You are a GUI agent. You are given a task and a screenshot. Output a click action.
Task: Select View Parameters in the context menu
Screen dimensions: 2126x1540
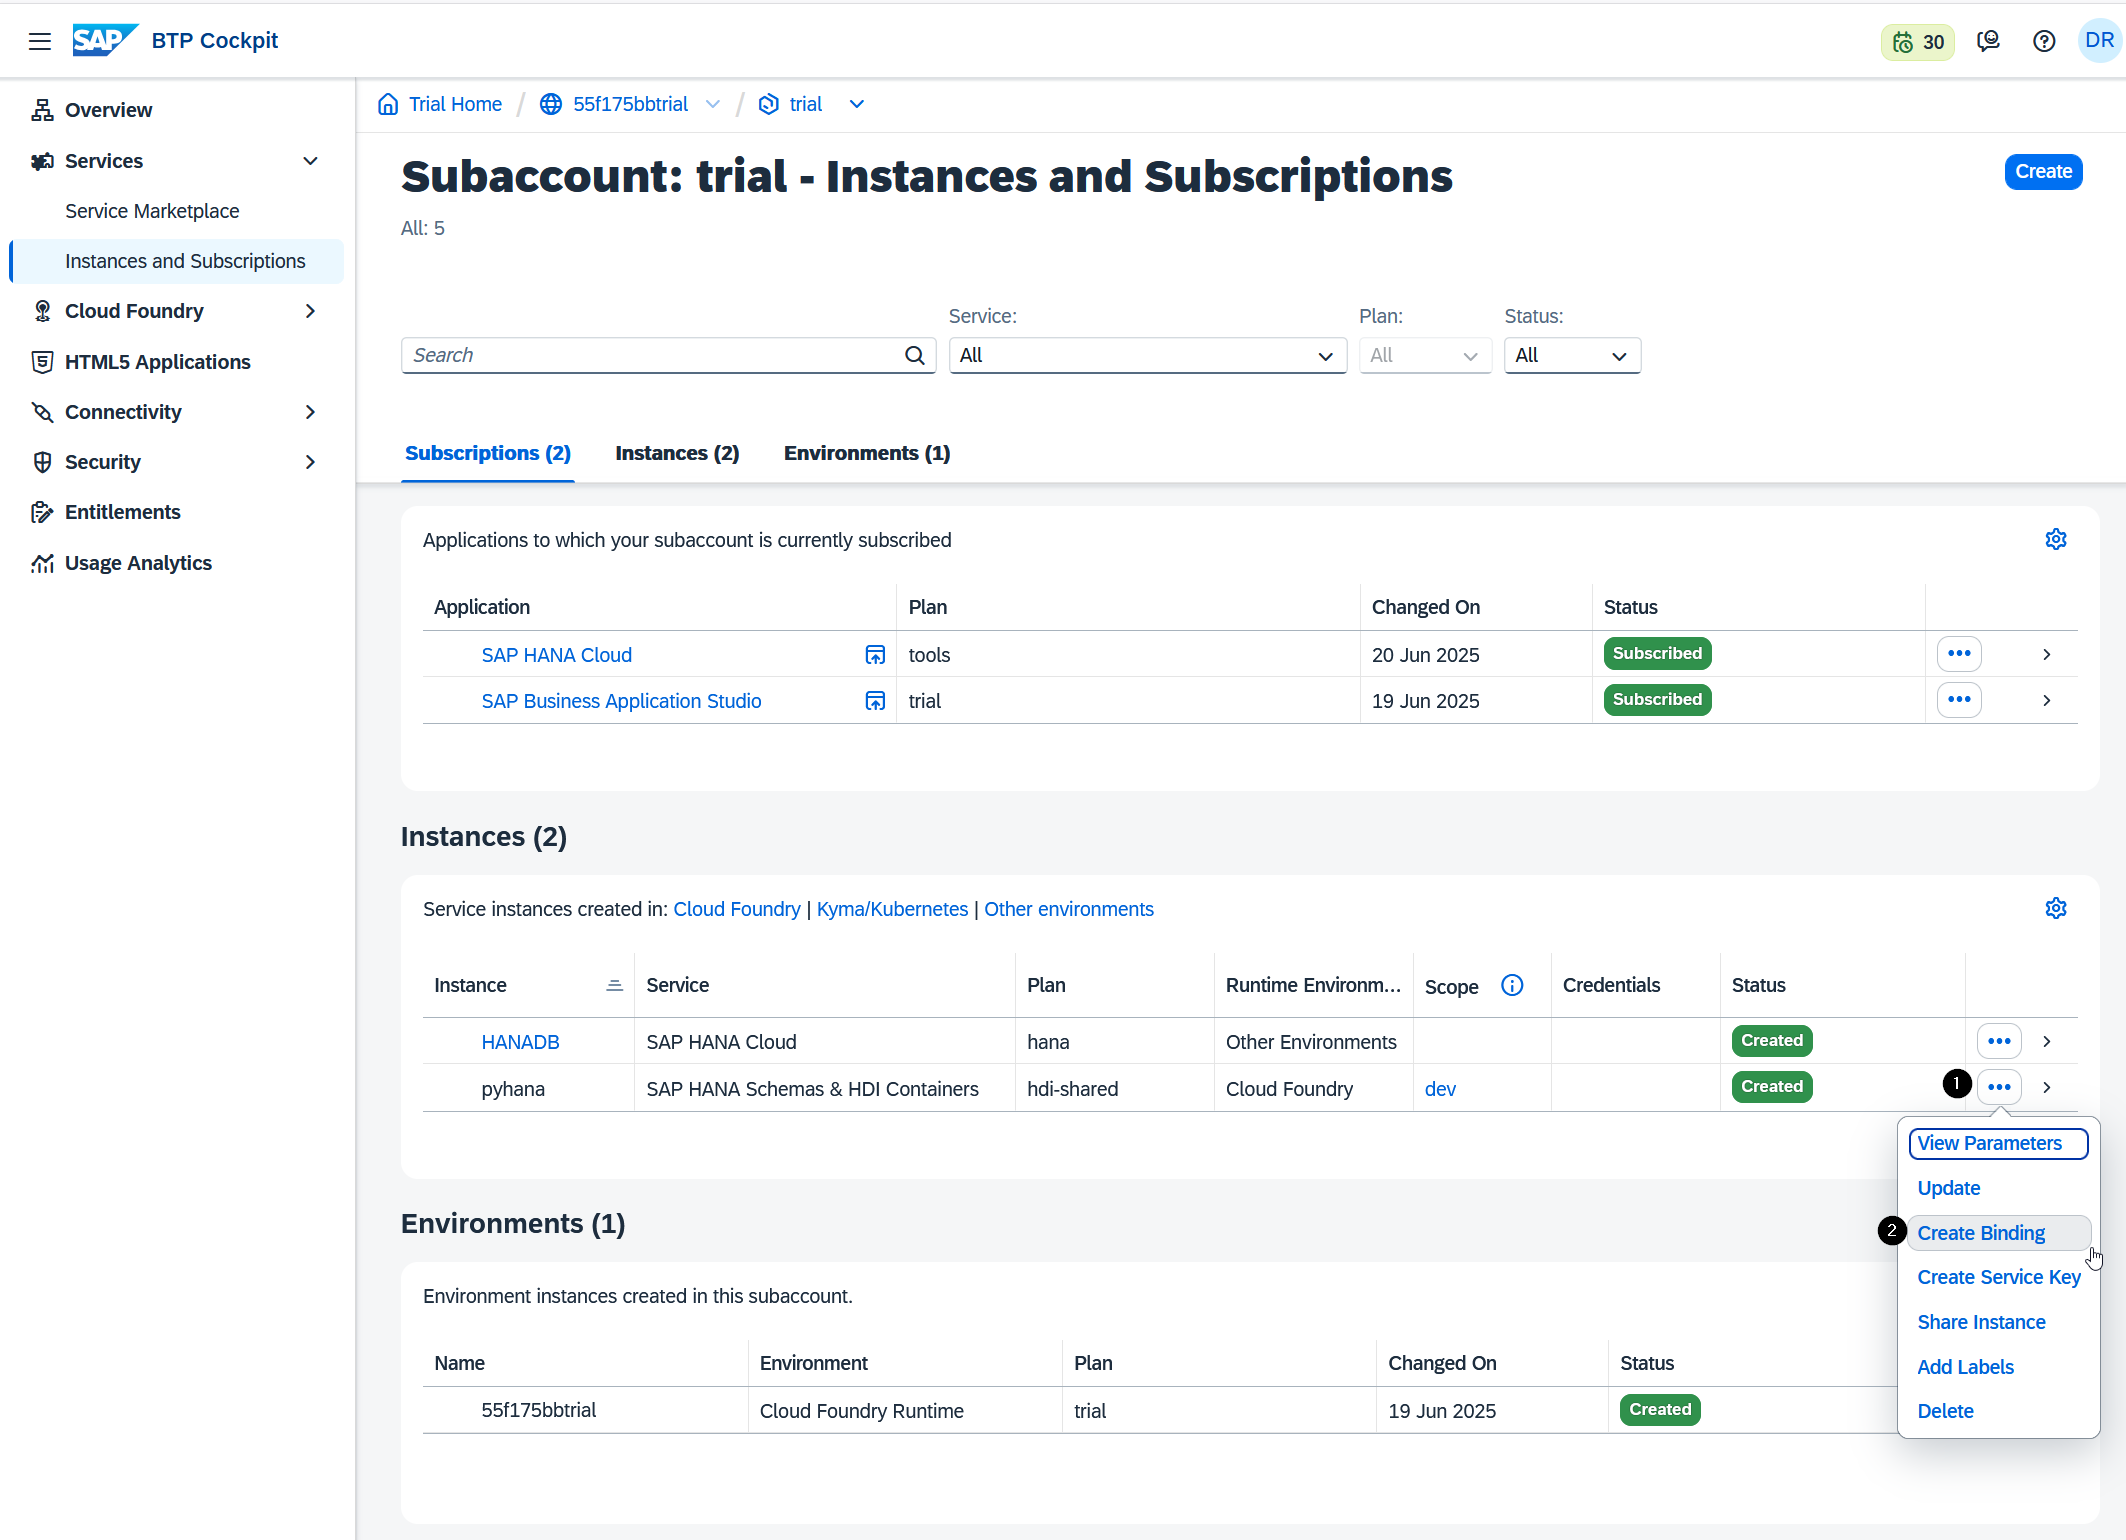point(1997,1143)
